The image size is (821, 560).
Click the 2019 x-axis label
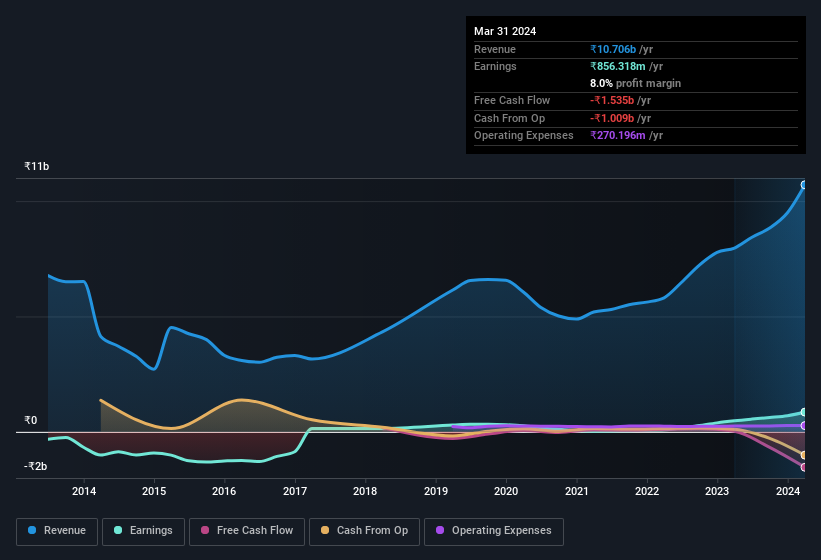[436, 491]
